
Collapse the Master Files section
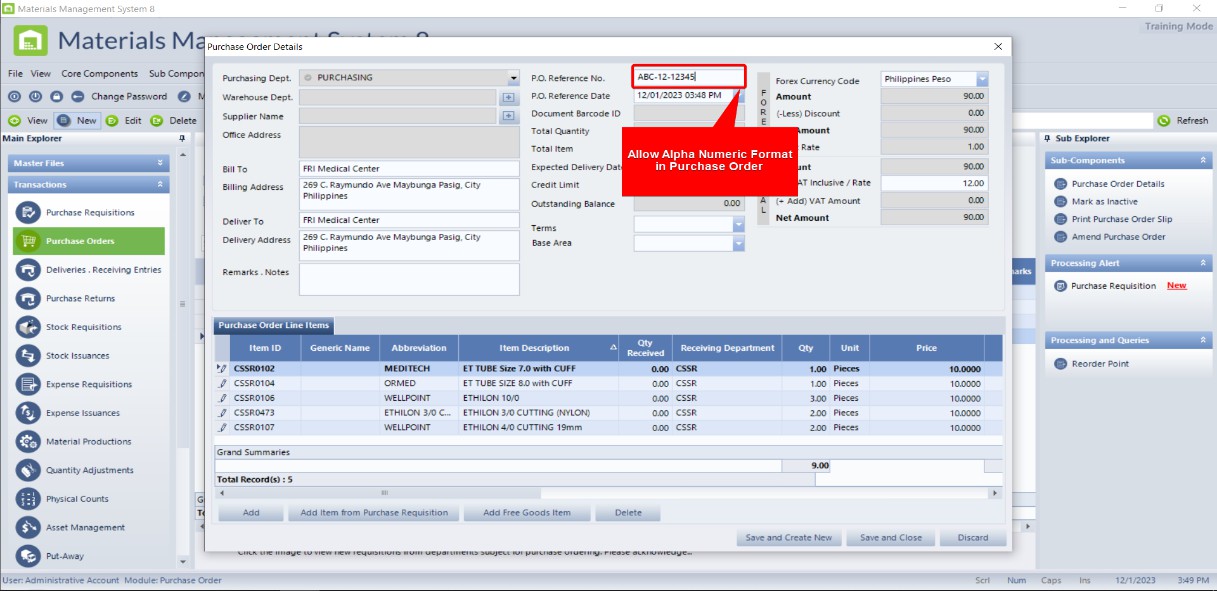[160, 163]
